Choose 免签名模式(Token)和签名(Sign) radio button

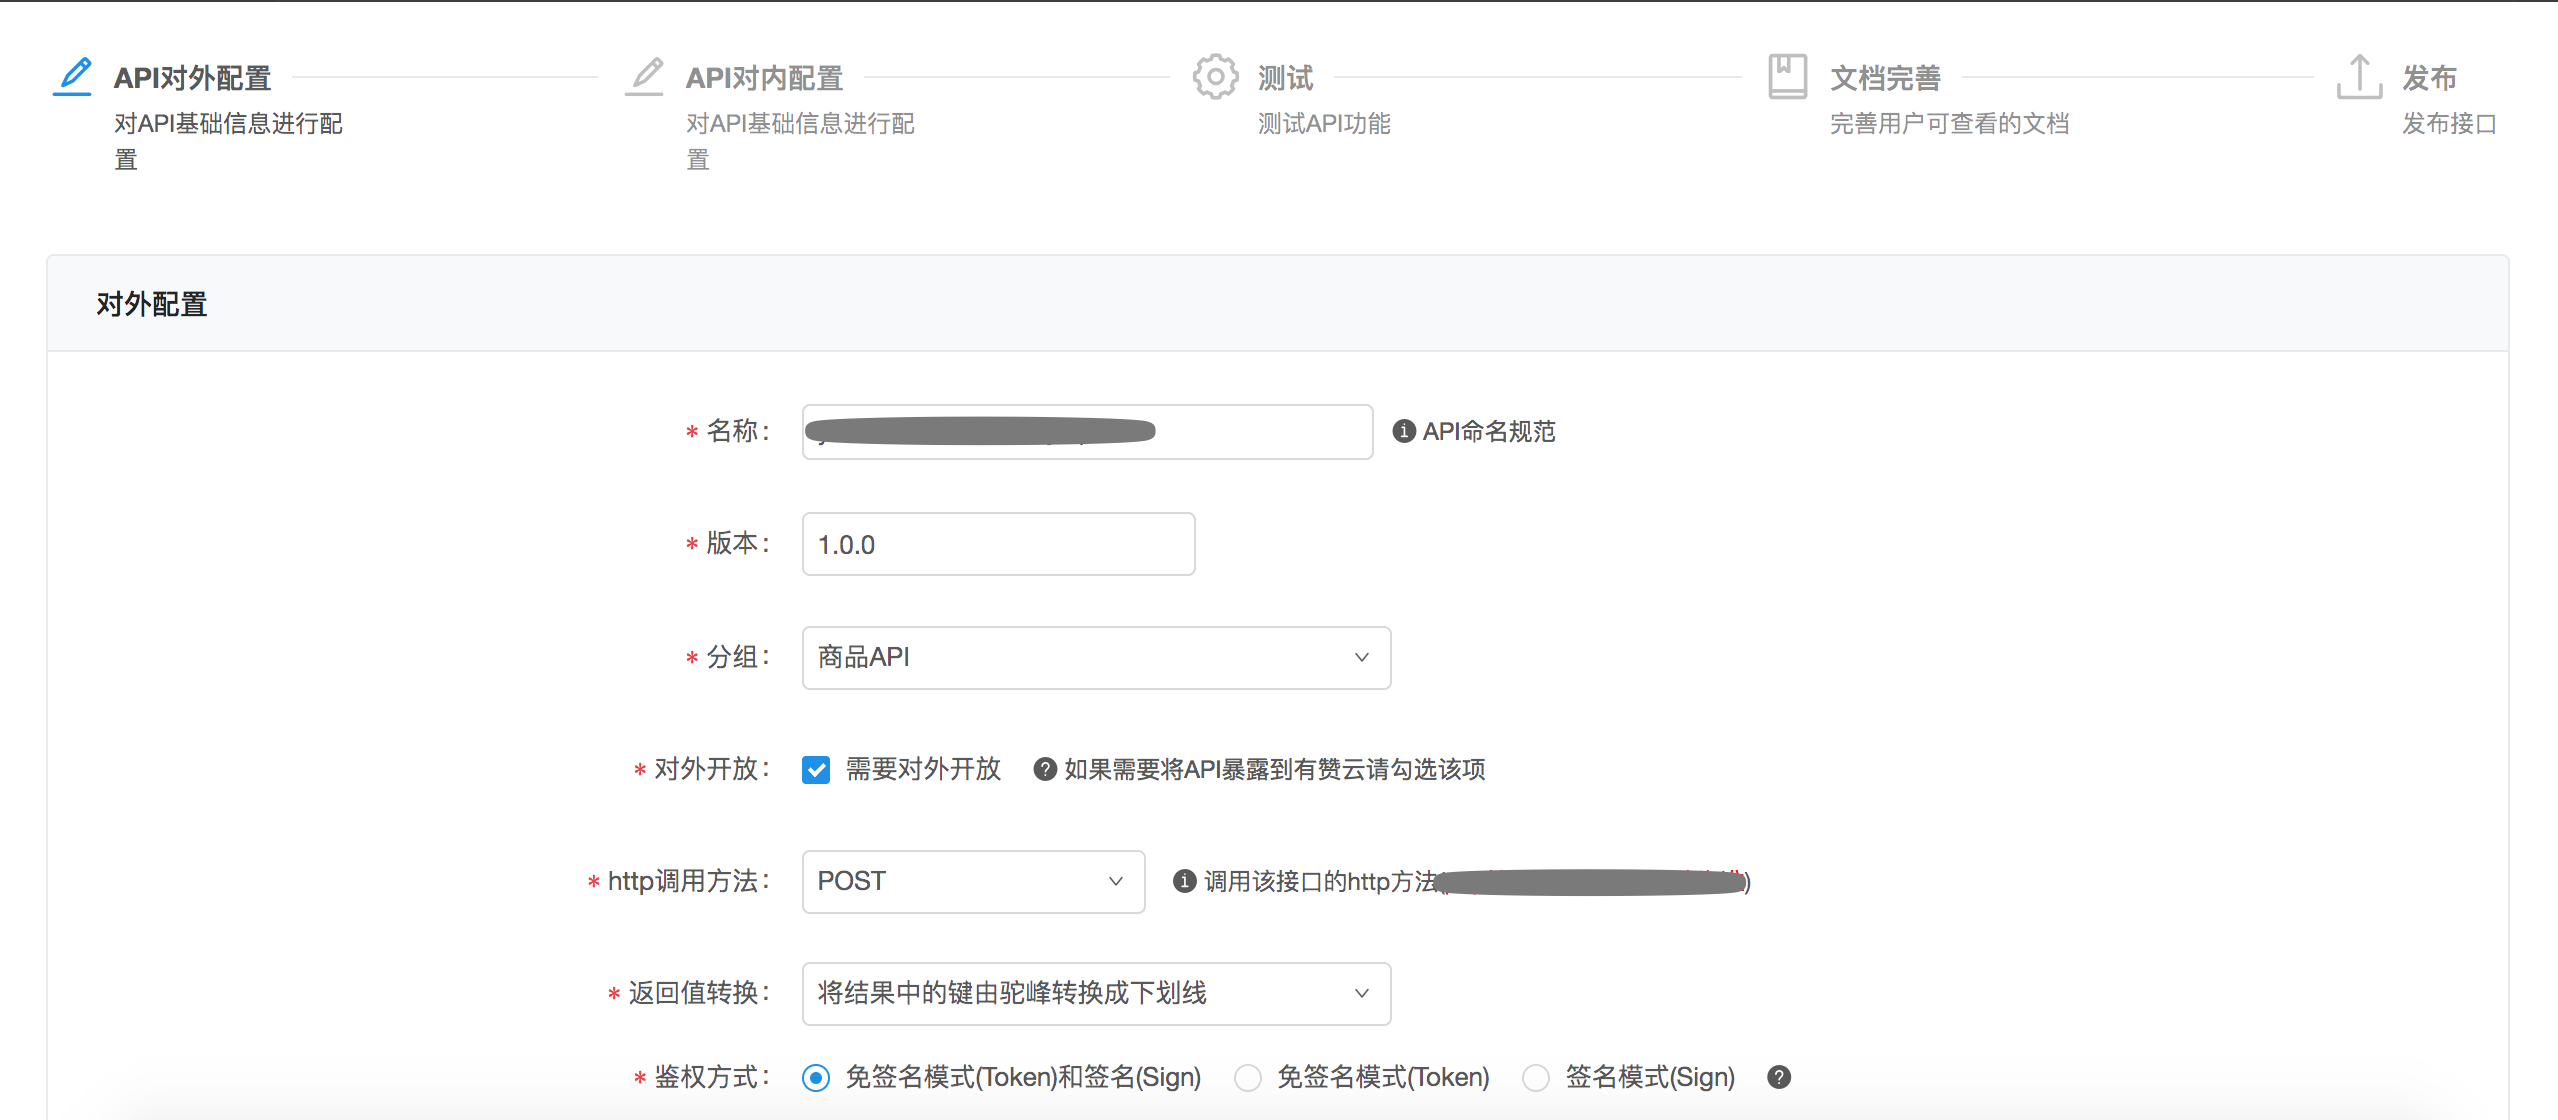tap(816, 1078)
